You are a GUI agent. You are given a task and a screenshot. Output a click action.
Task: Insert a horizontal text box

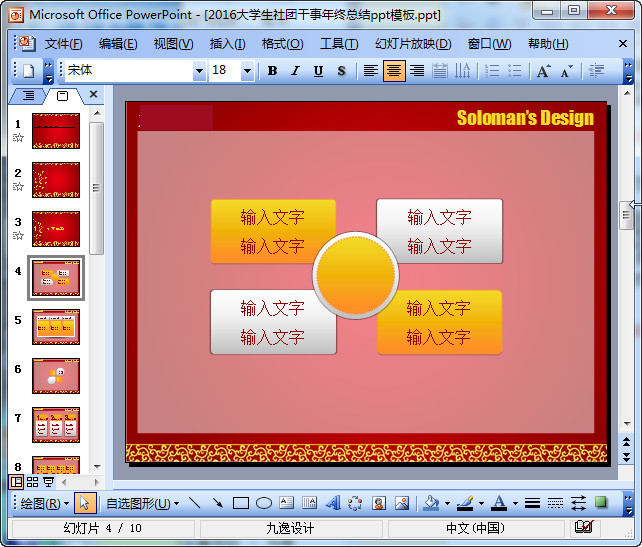287,503
